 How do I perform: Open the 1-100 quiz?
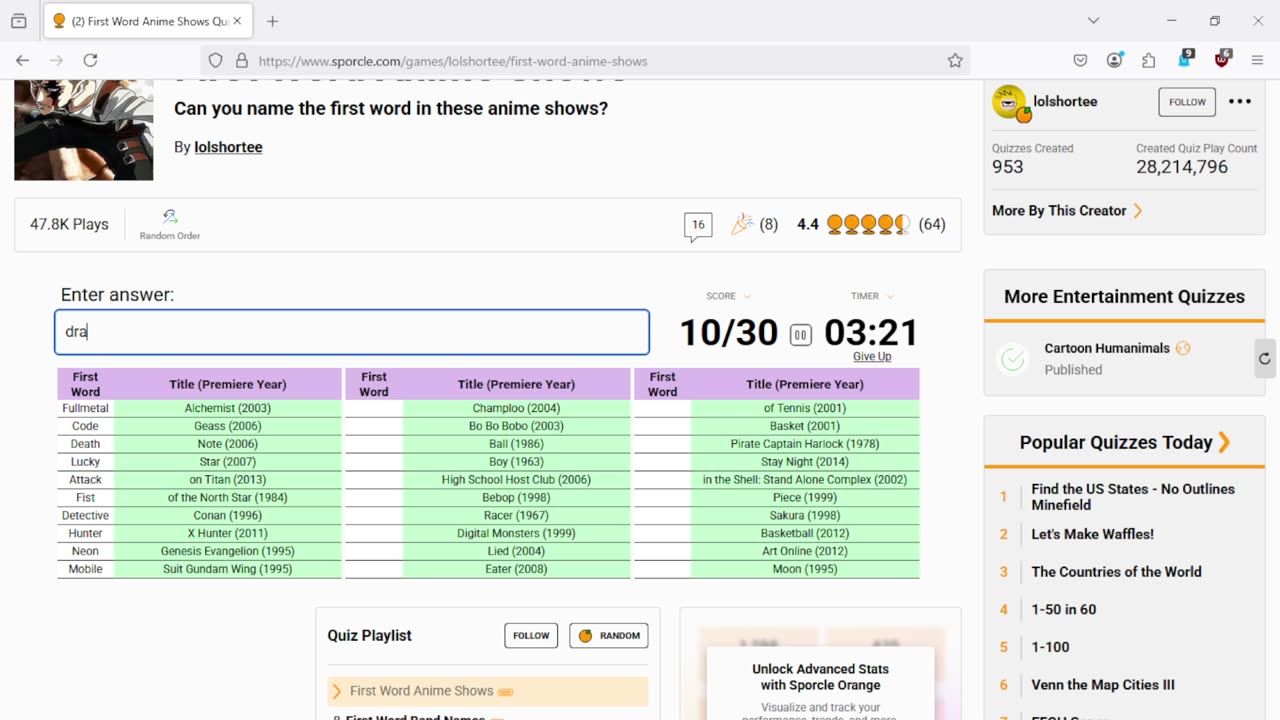tap(1051, 647)
